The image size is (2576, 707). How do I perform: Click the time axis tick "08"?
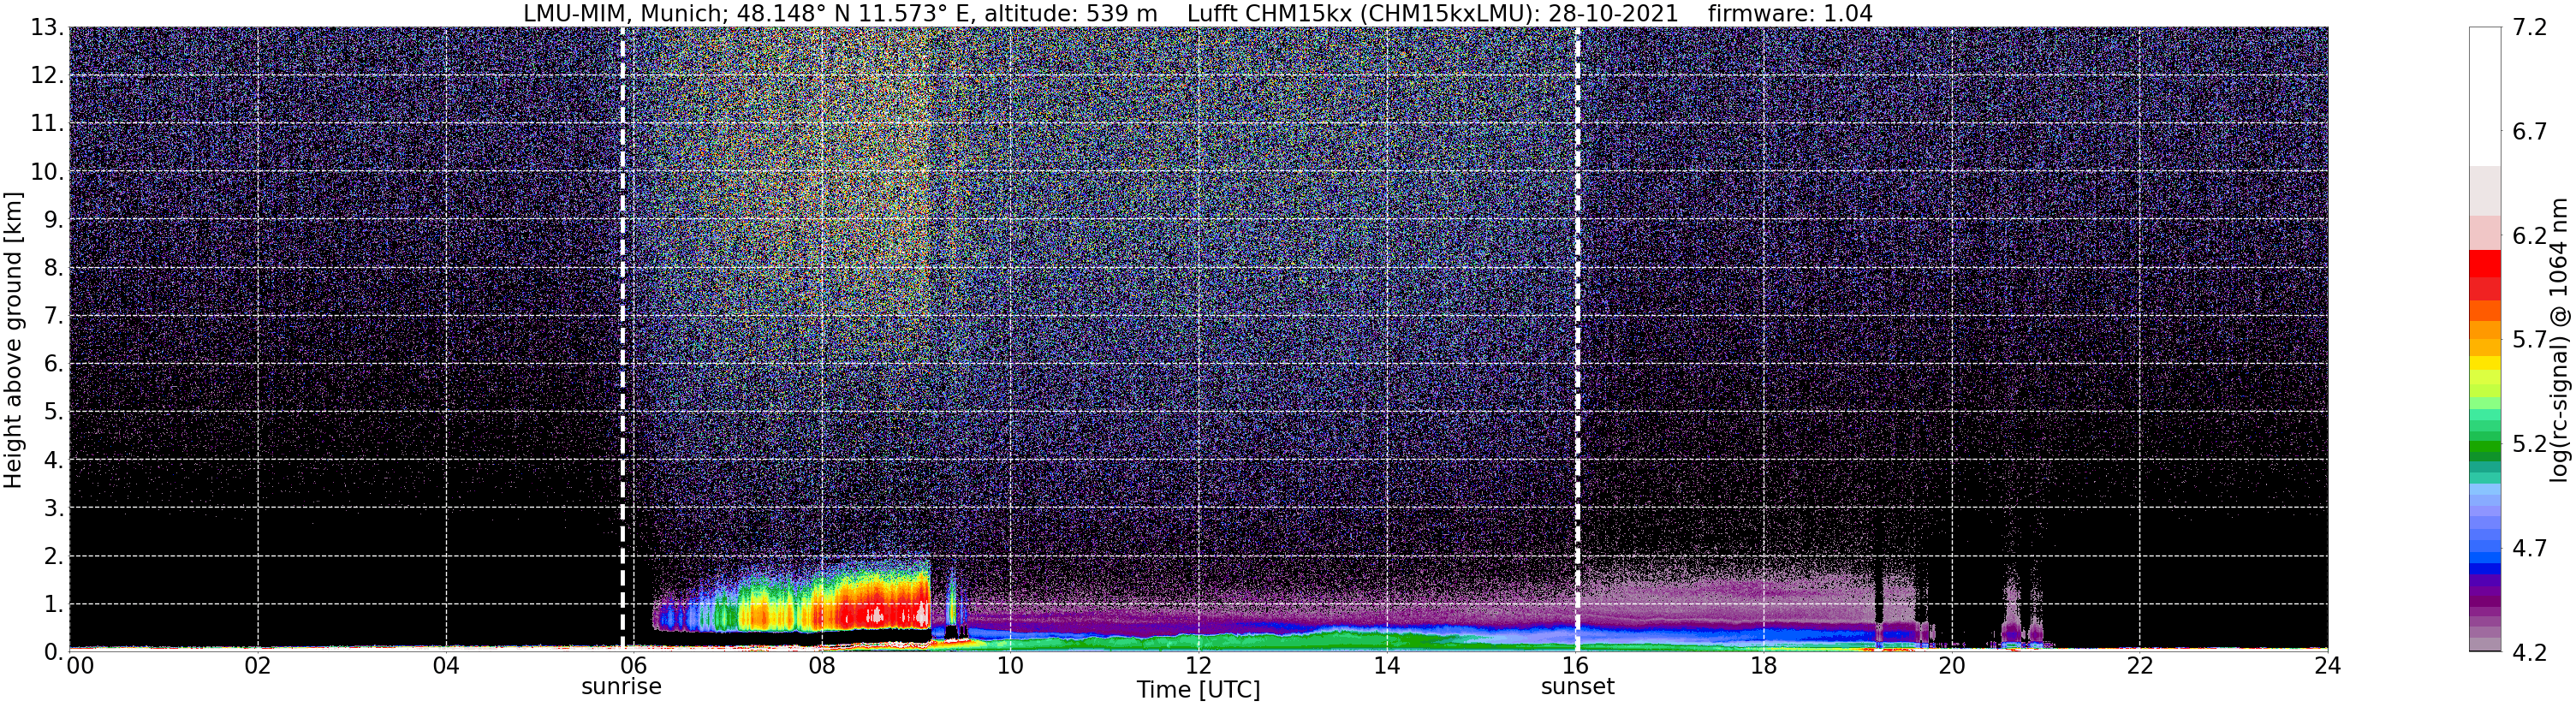(822, 666)
